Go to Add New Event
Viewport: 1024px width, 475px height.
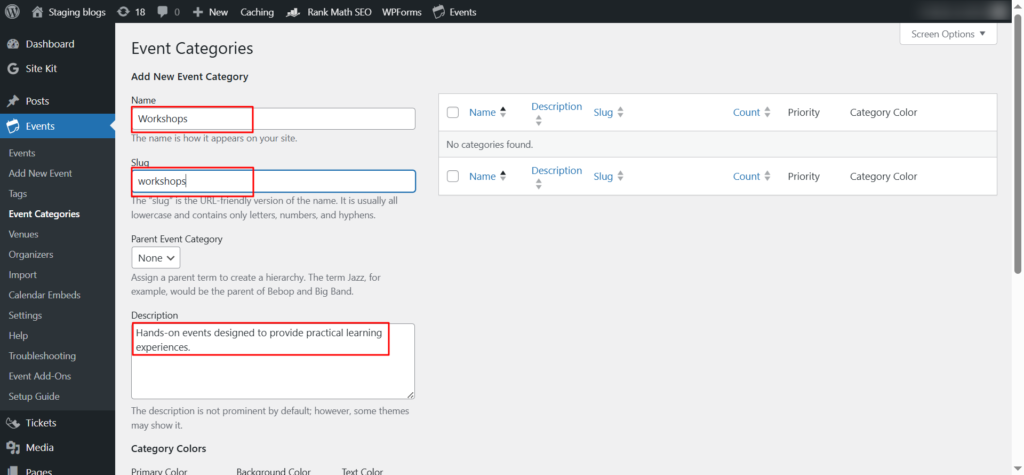click(40, 173)
